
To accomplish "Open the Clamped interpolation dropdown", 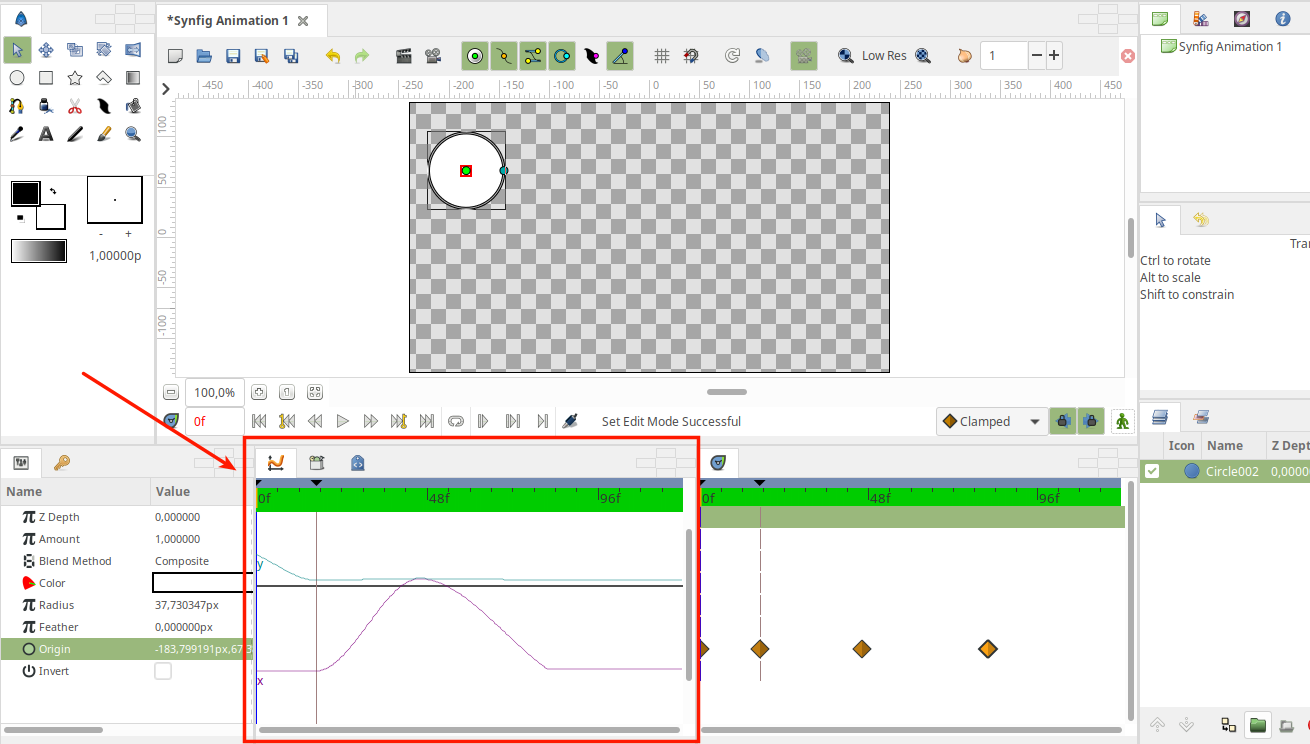I will click(991, 421).
